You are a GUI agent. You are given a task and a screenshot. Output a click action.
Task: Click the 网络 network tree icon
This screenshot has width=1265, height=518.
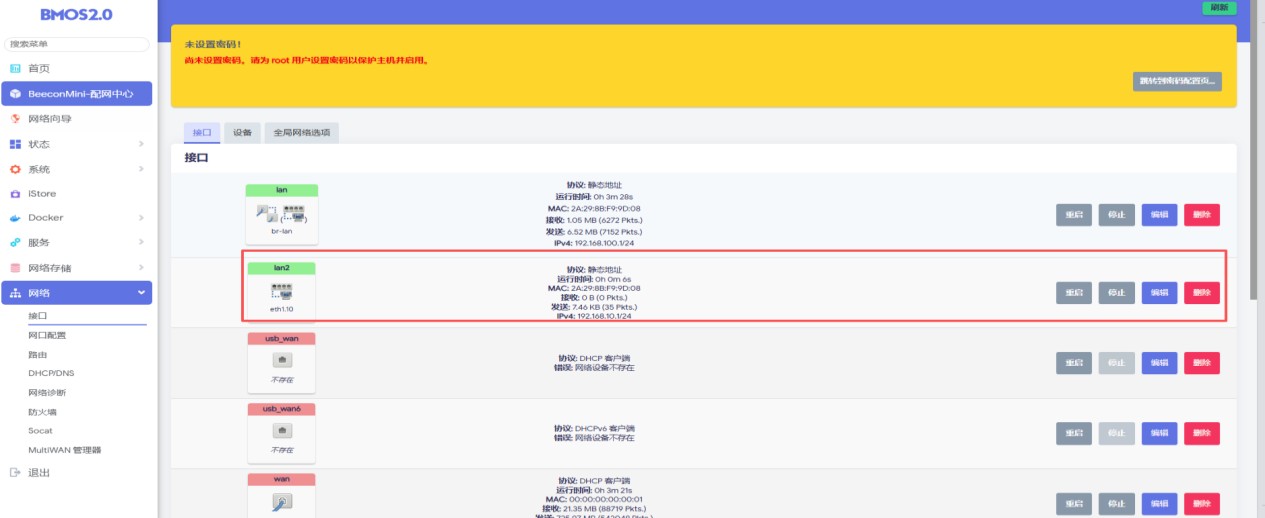click(x=15, y=293)
